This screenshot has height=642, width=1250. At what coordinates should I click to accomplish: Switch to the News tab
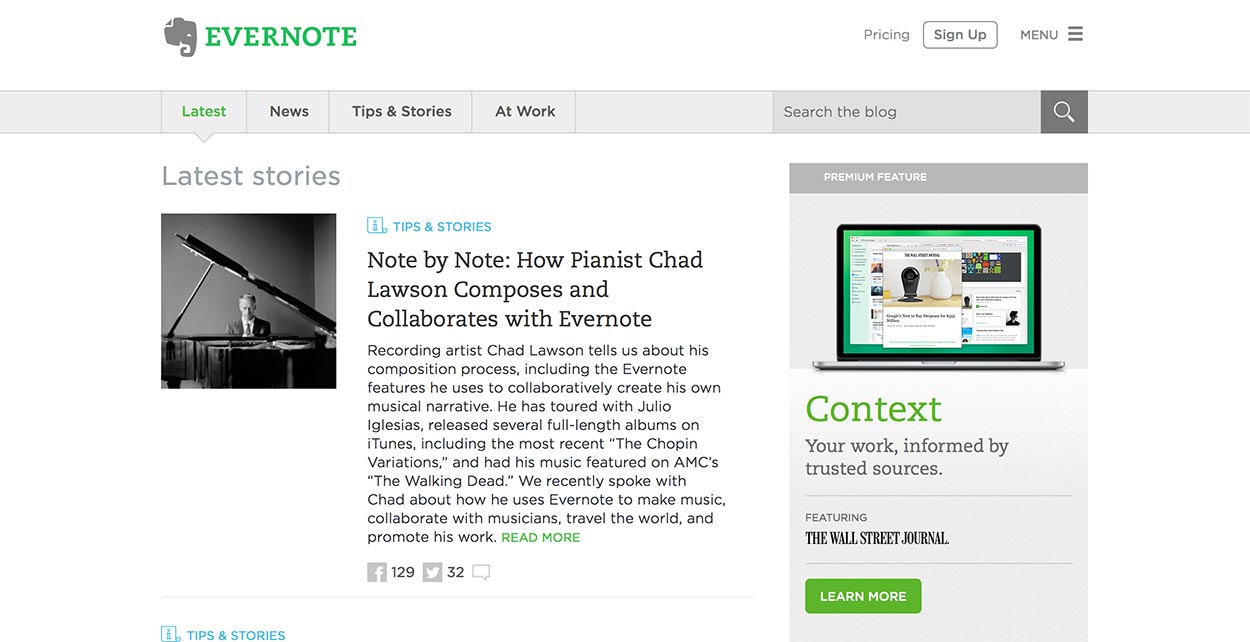tap(289, 112)
